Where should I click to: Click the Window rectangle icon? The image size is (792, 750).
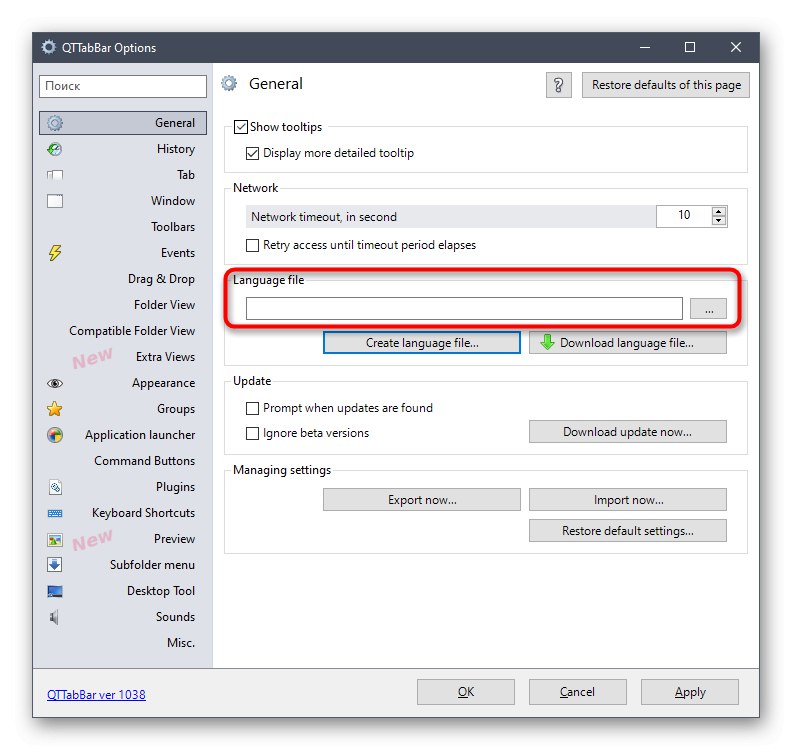tap(55, 201)
